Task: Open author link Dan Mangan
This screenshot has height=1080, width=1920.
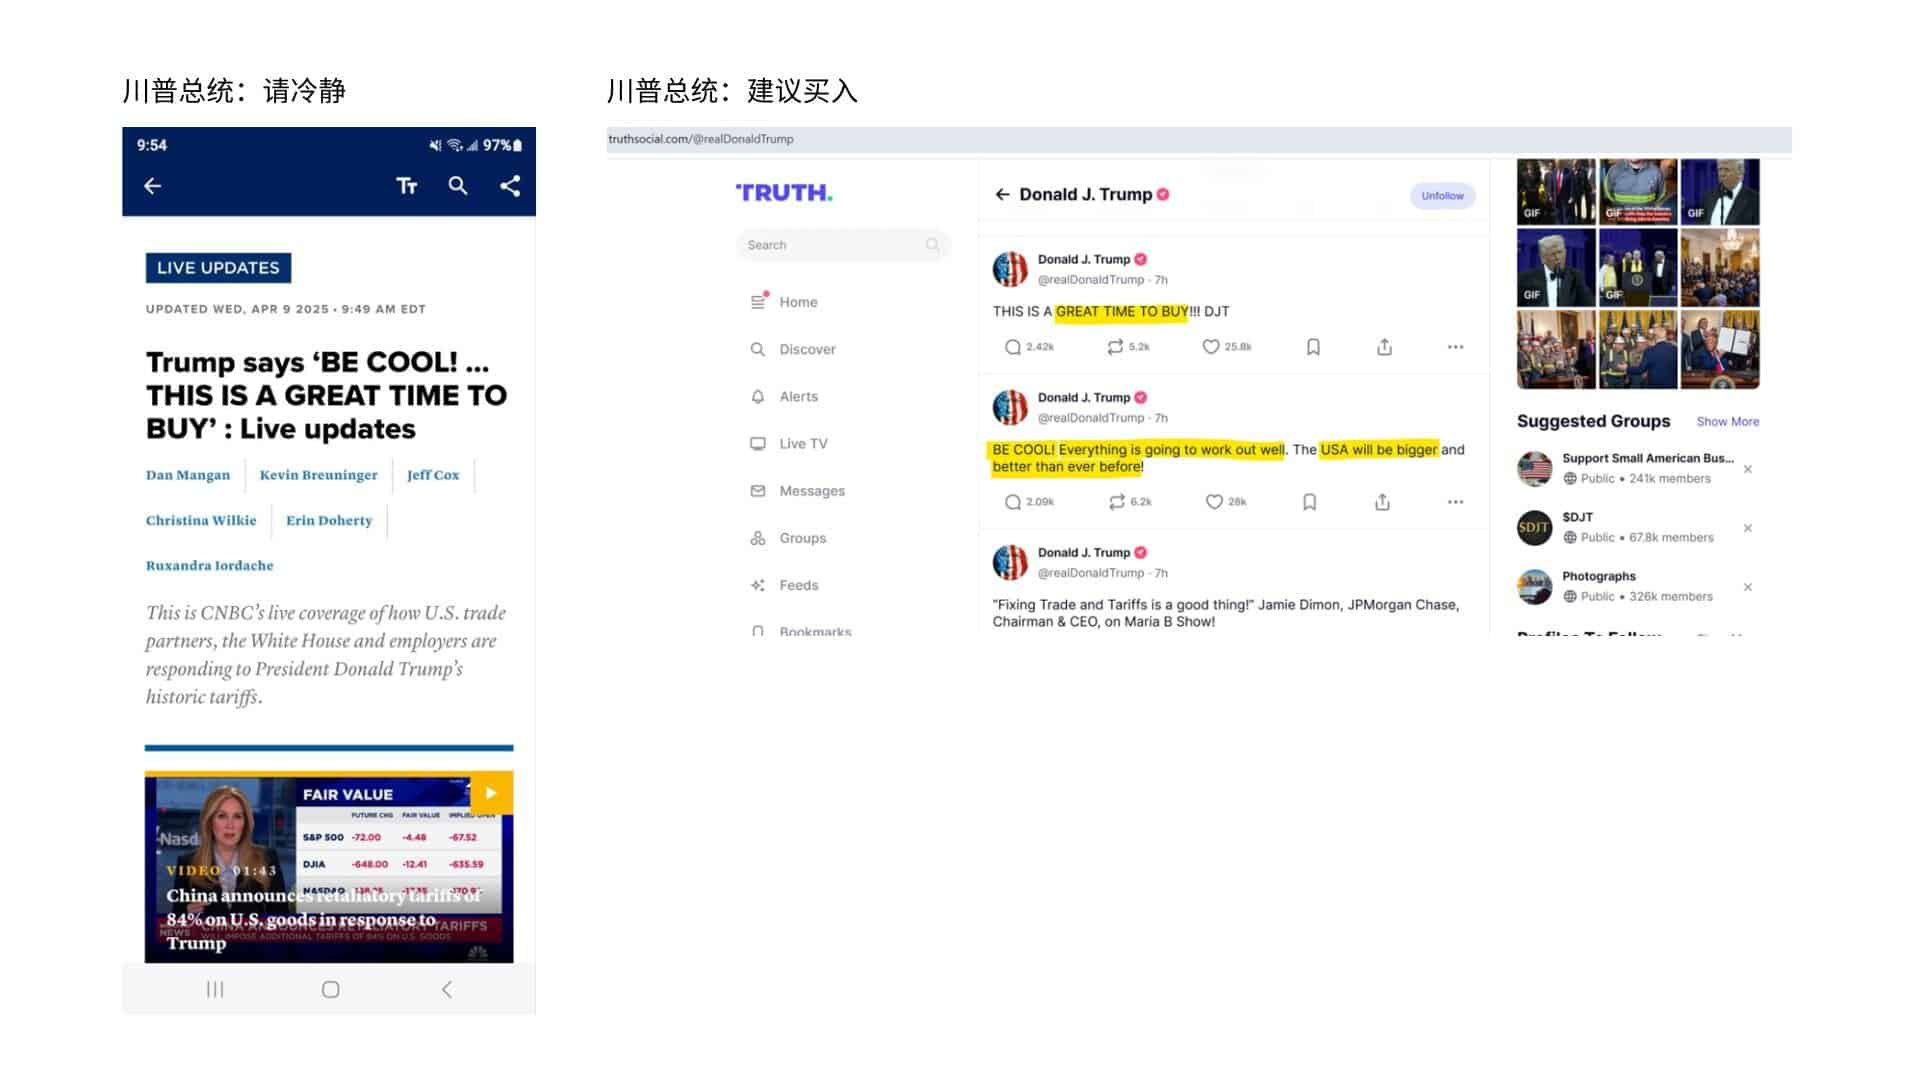Action: pyautogui.click(x=188, y=475)
